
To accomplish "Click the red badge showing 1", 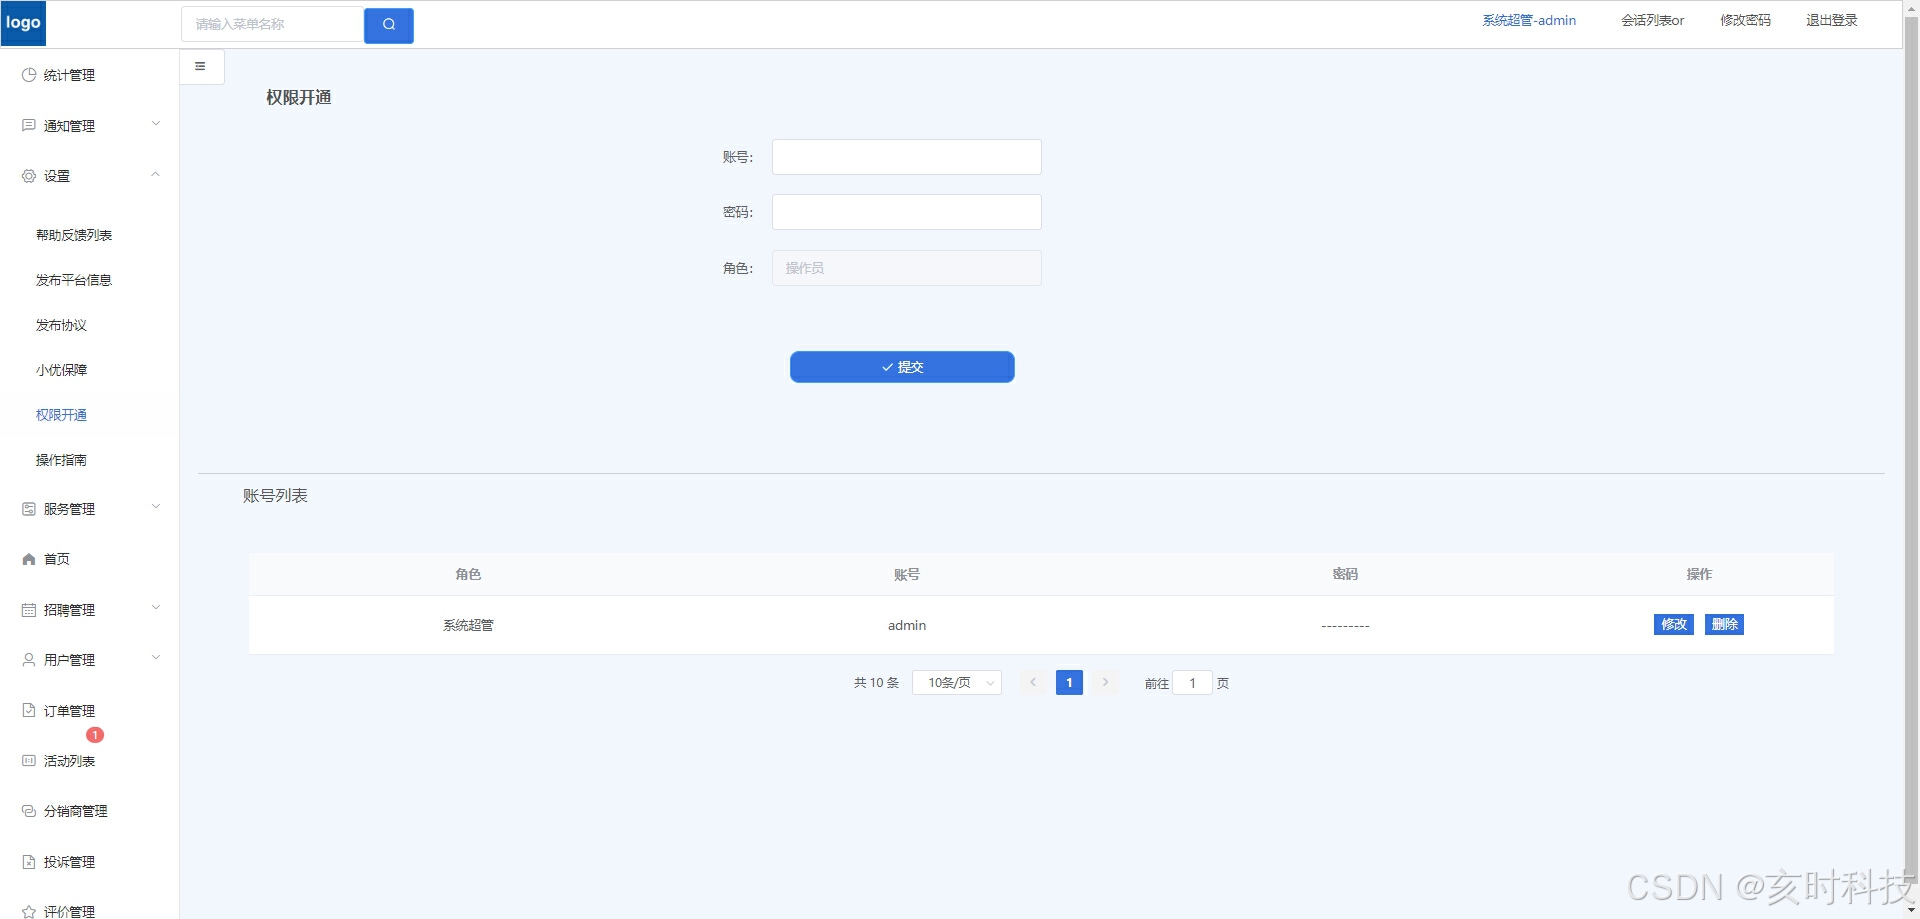I will click(x=95, y=735).
